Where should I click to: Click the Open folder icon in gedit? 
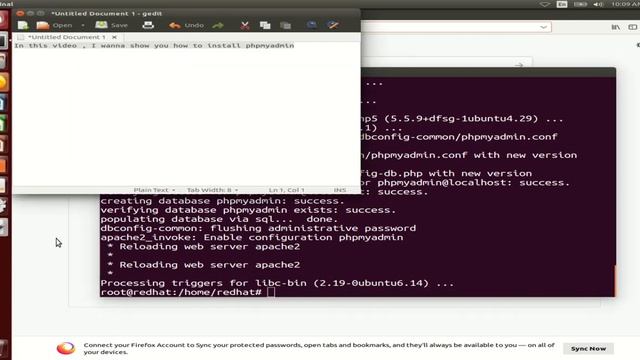42,25
